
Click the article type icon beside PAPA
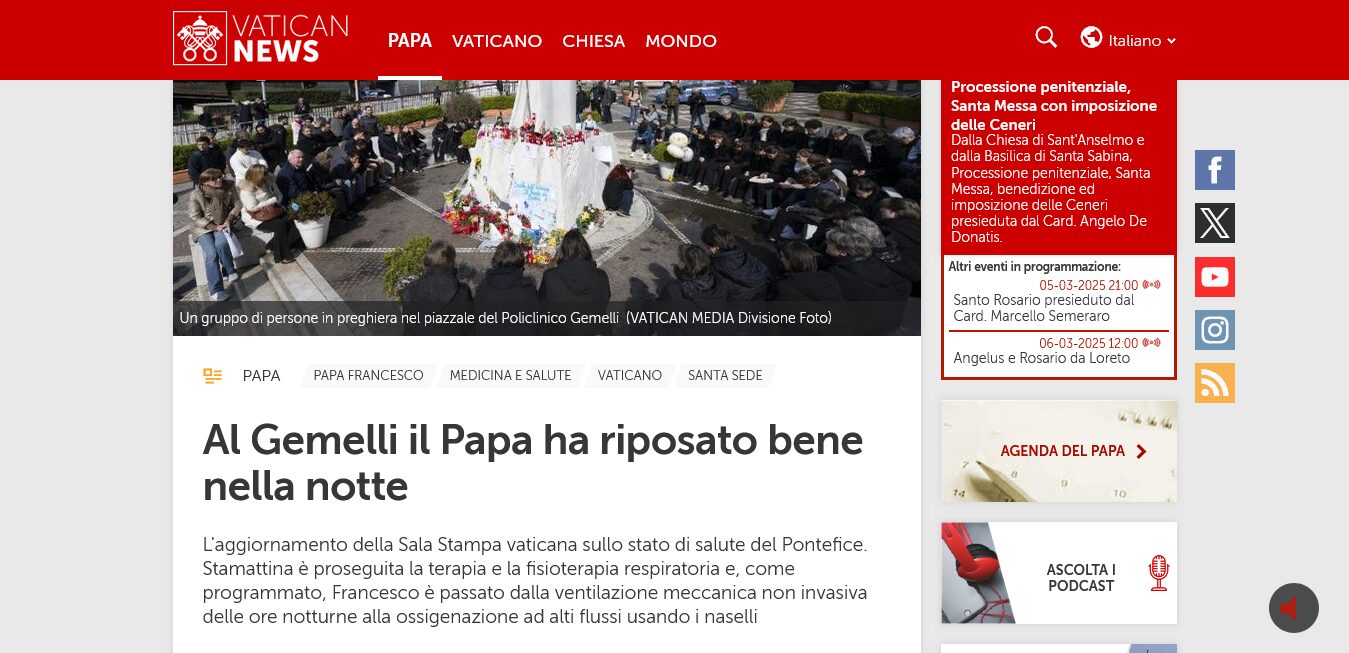point(212,376)
